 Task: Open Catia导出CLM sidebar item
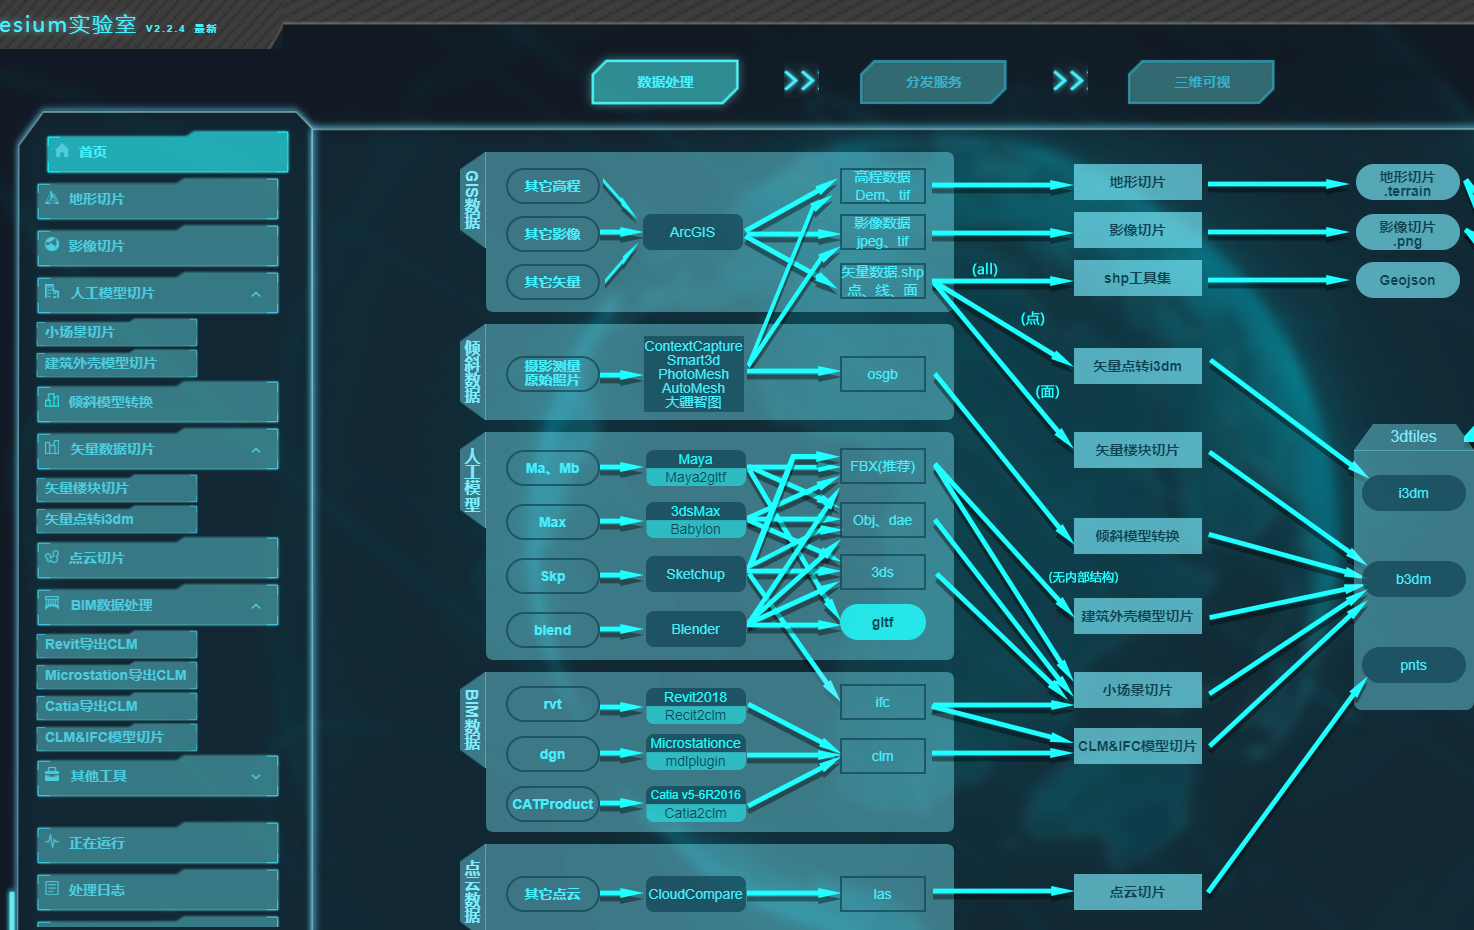[117, 706]
